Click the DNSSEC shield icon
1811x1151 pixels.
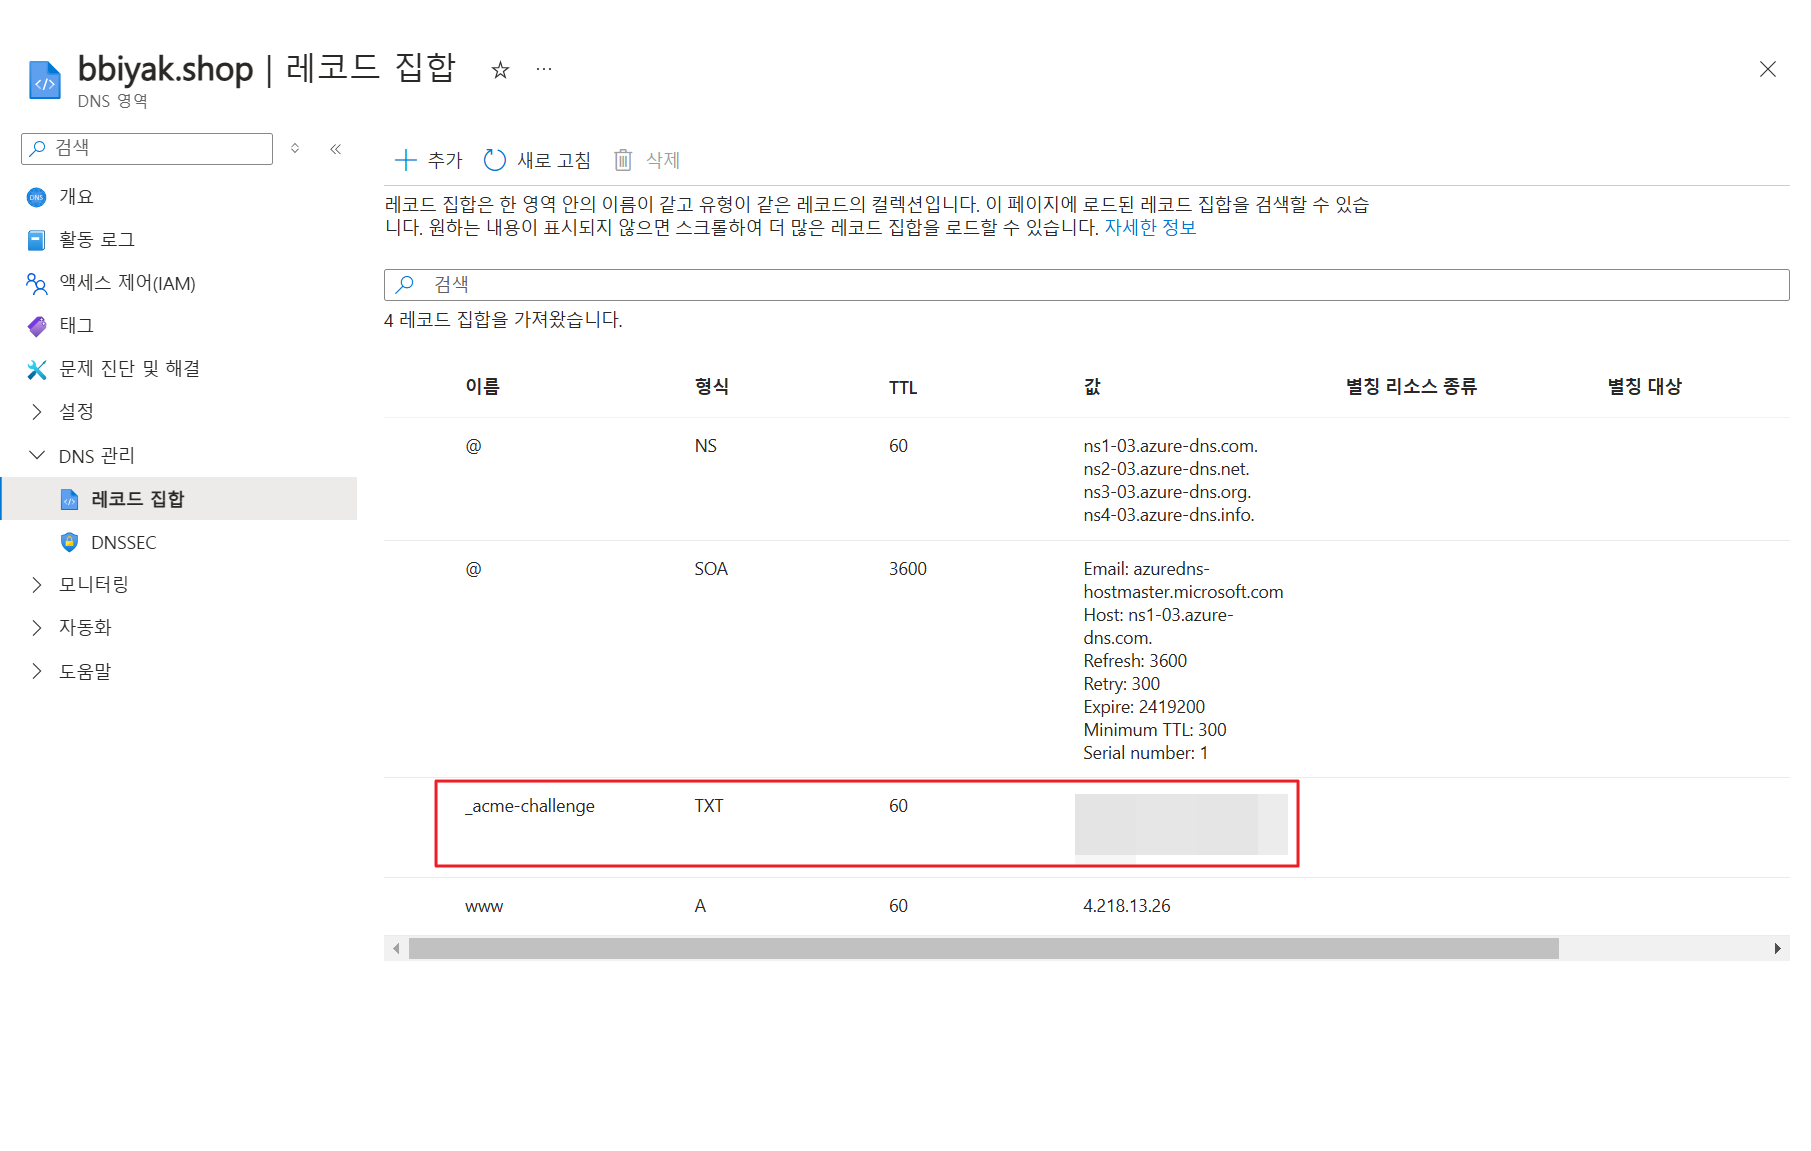[x=69, y=542]
